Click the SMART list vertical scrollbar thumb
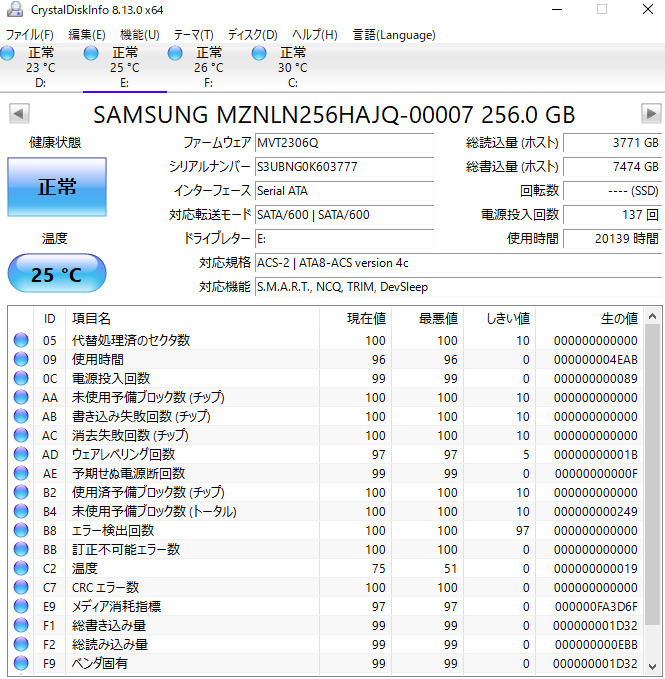665x679 pixels. click(652, 474)
